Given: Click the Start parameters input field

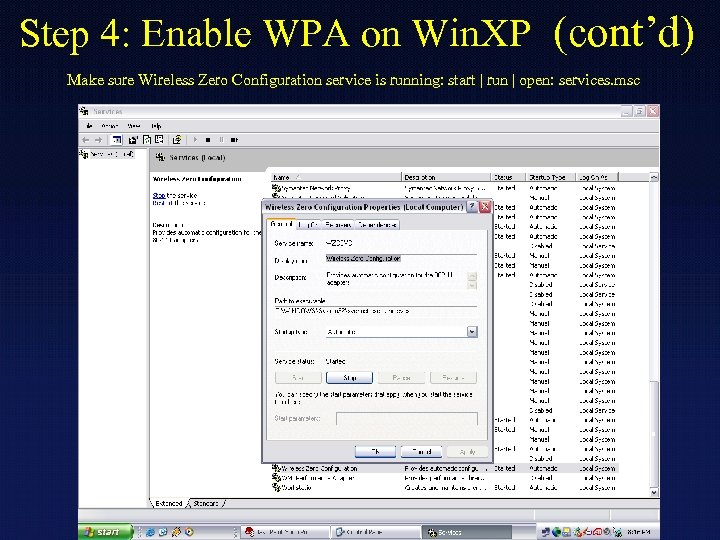Looking at the screenshot, I should [x=407, y=418].
